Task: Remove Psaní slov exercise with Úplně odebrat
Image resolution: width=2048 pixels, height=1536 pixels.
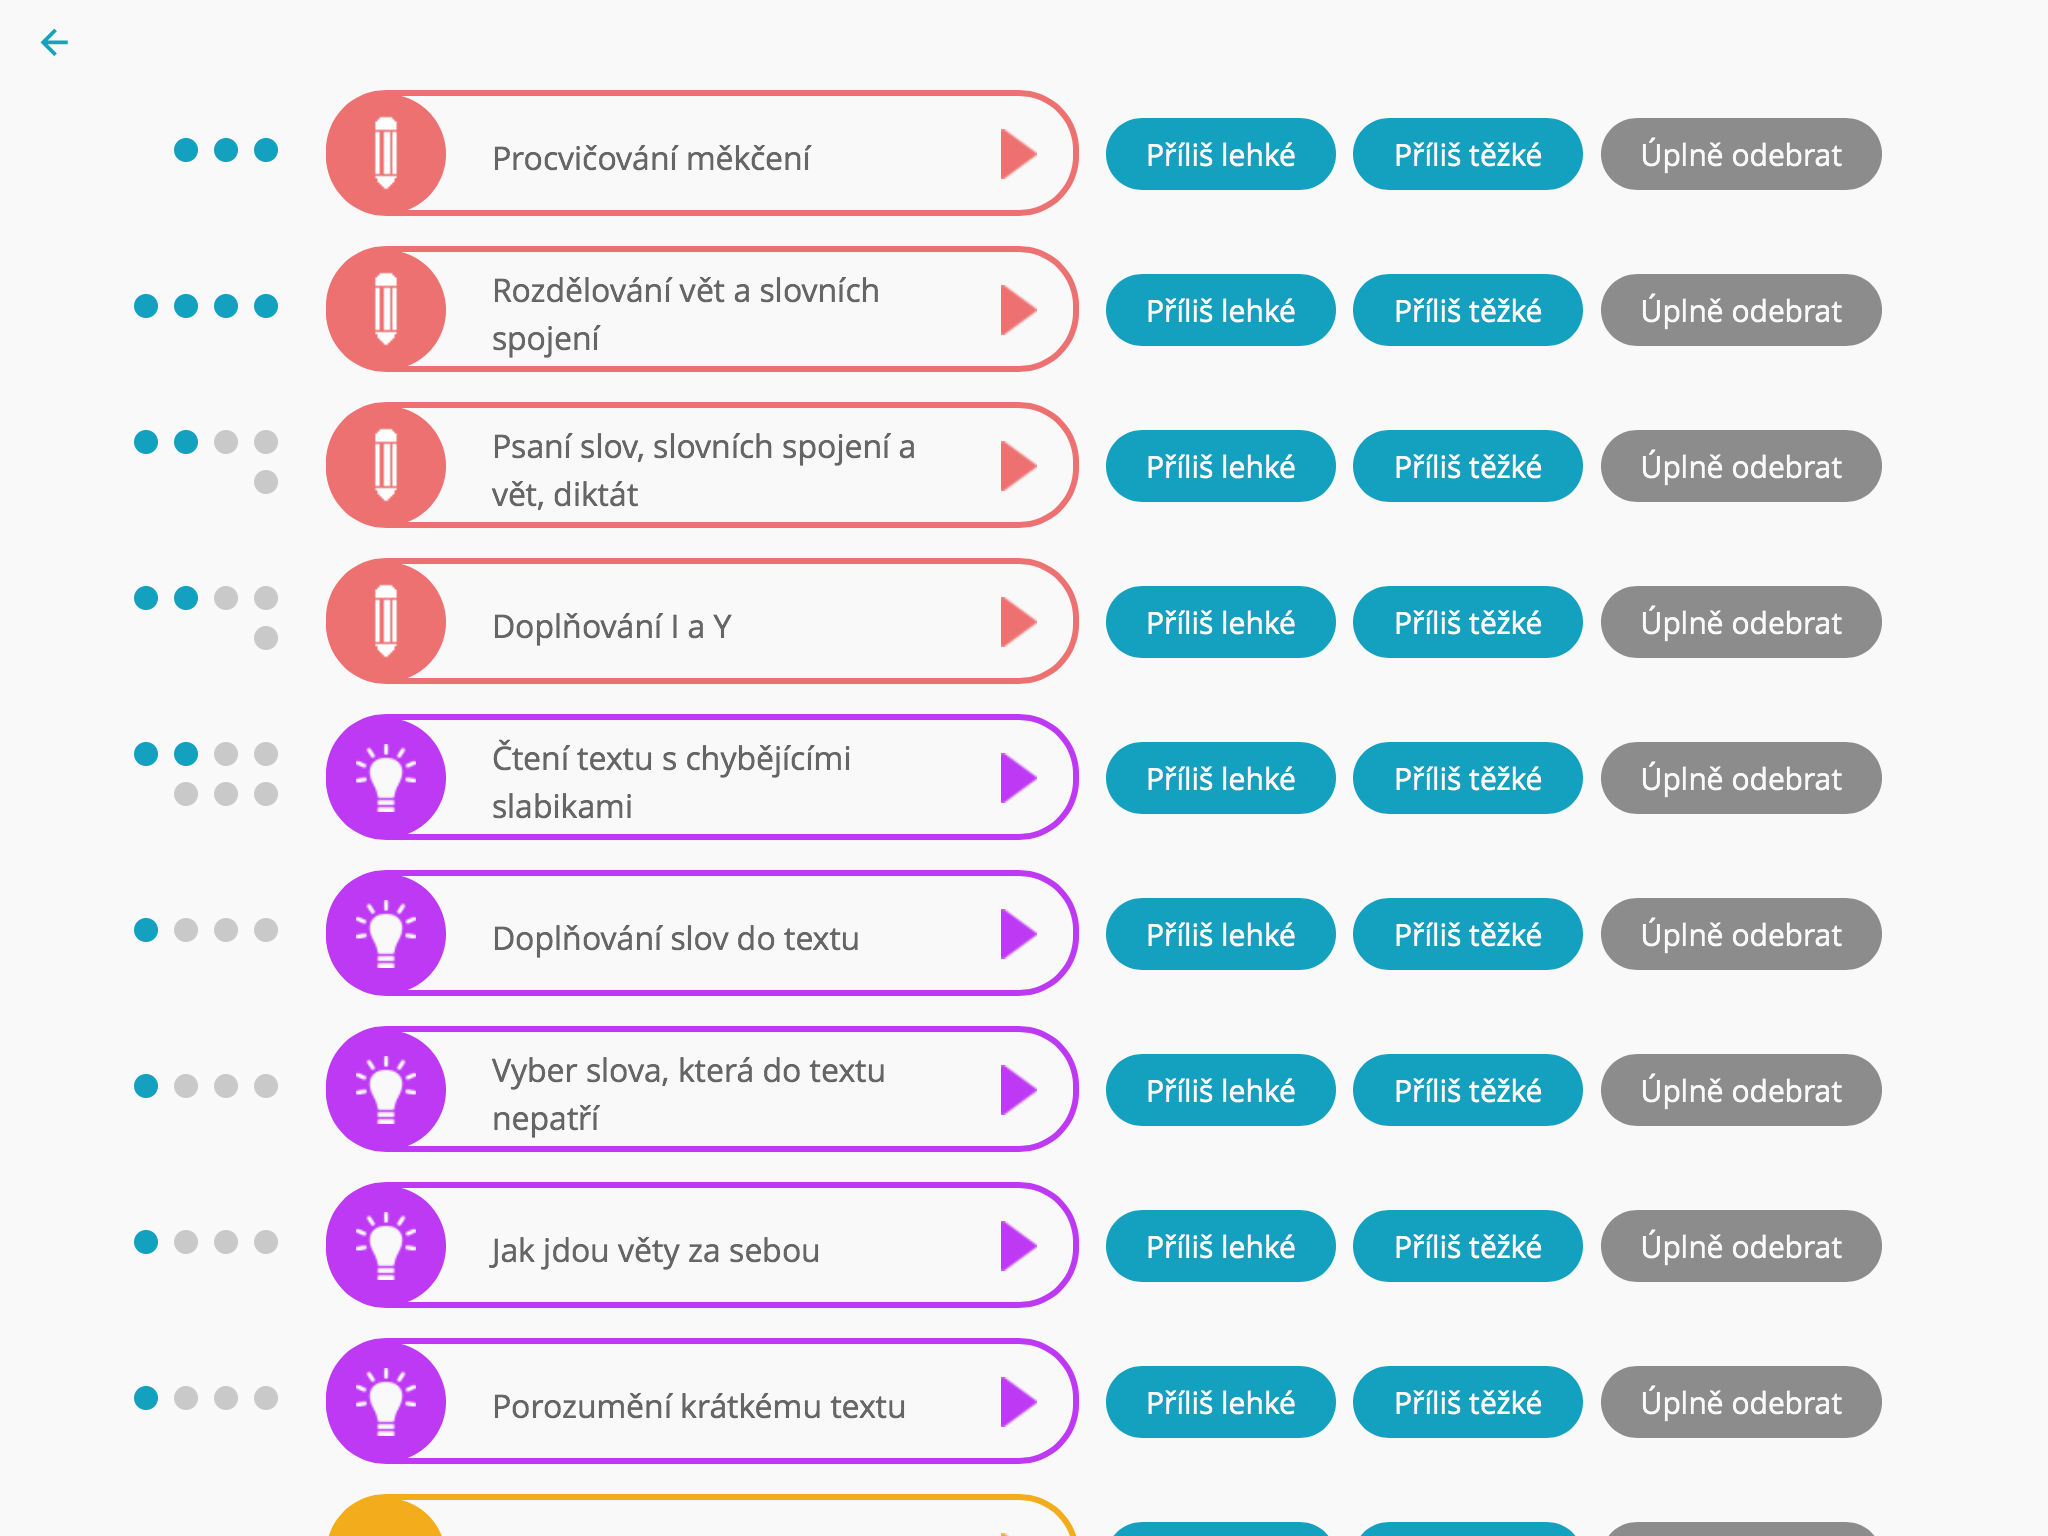Action: [x=1741, y=466]
